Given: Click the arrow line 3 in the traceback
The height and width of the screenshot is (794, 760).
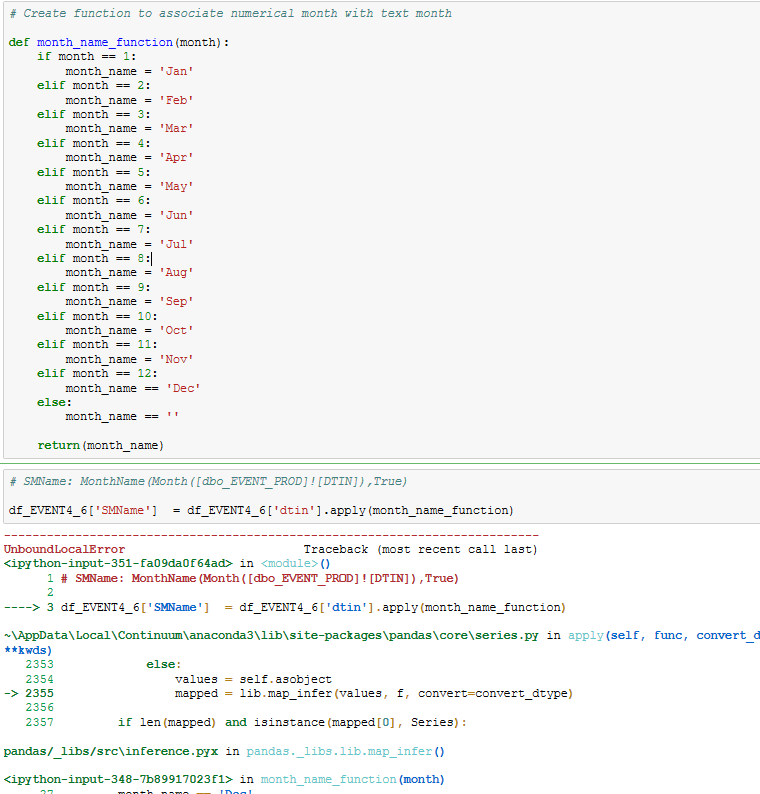Looking at the screenshot, I should pos(285,607).
